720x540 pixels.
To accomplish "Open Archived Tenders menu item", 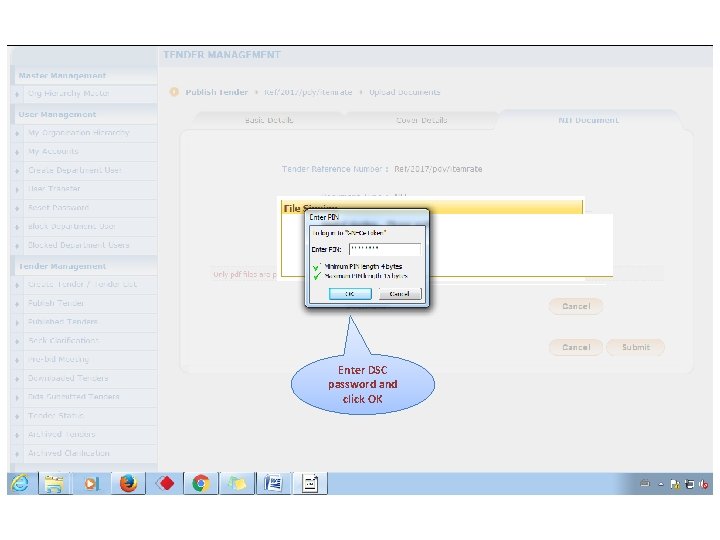I will click(x=62, y=434).
